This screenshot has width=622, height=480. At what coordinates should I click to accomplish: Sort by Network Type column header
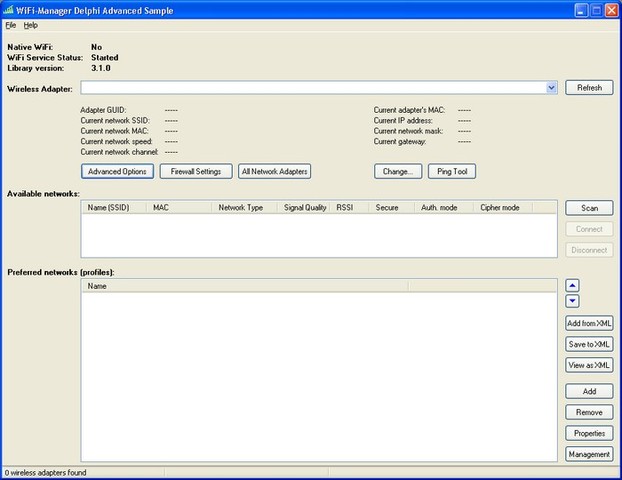point(244,207)
